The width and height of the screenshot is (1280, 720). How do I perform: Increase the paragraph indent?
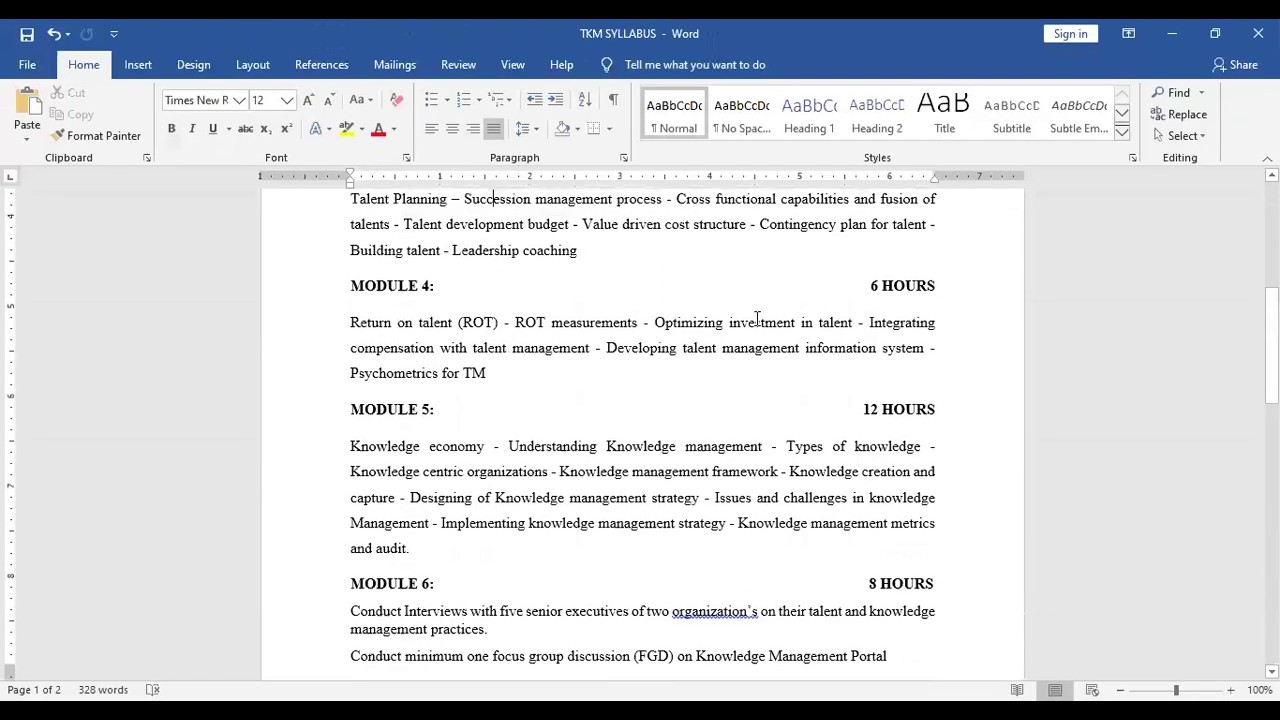pos(555,100)
